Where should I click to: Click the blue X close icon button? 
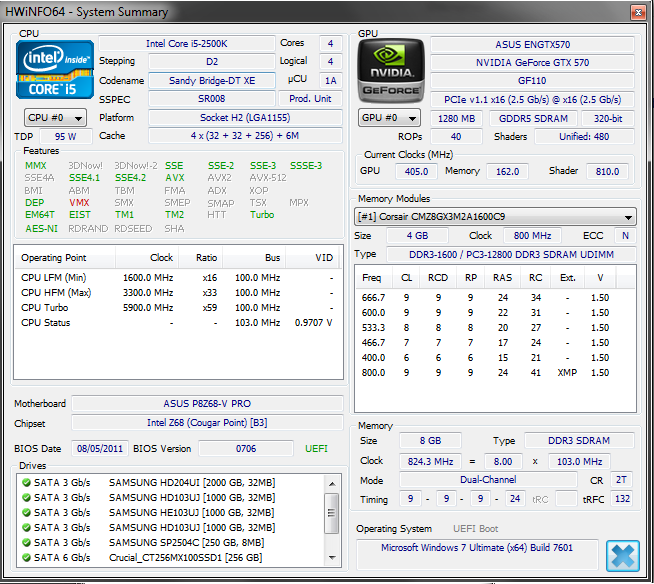click(x=622, y=556)
